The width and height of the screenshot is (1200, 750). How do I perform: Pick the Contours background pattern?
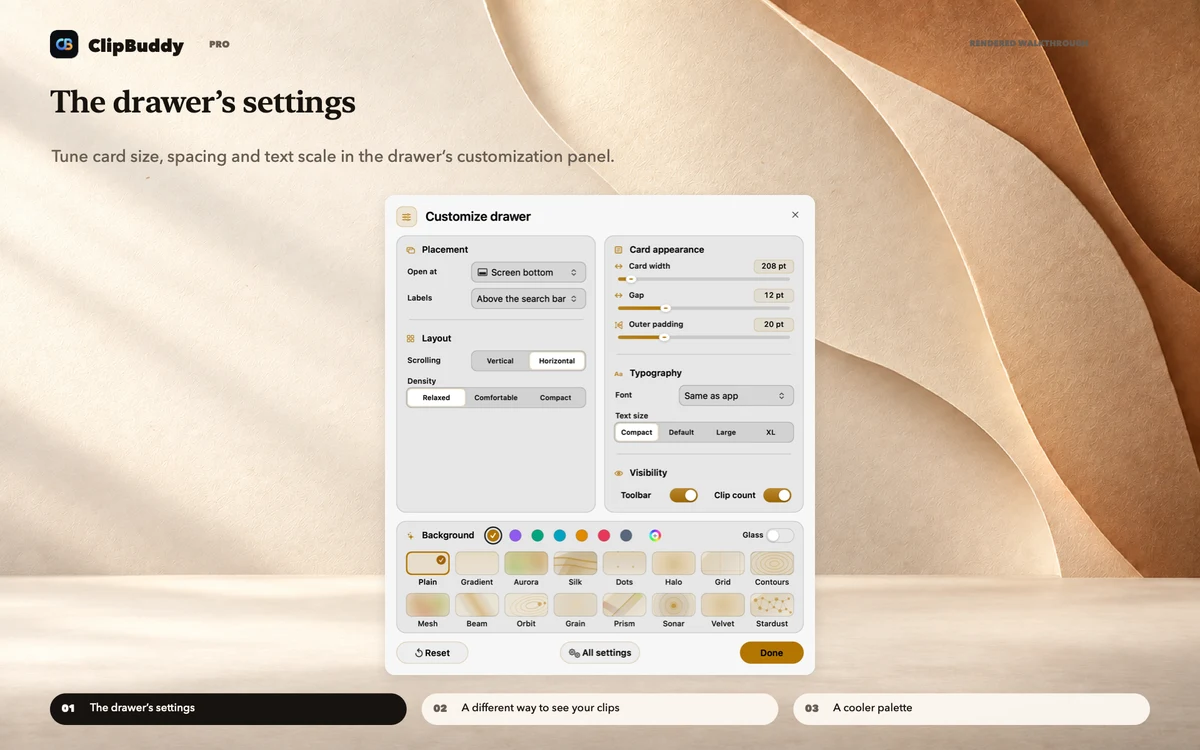click(772, 563)
